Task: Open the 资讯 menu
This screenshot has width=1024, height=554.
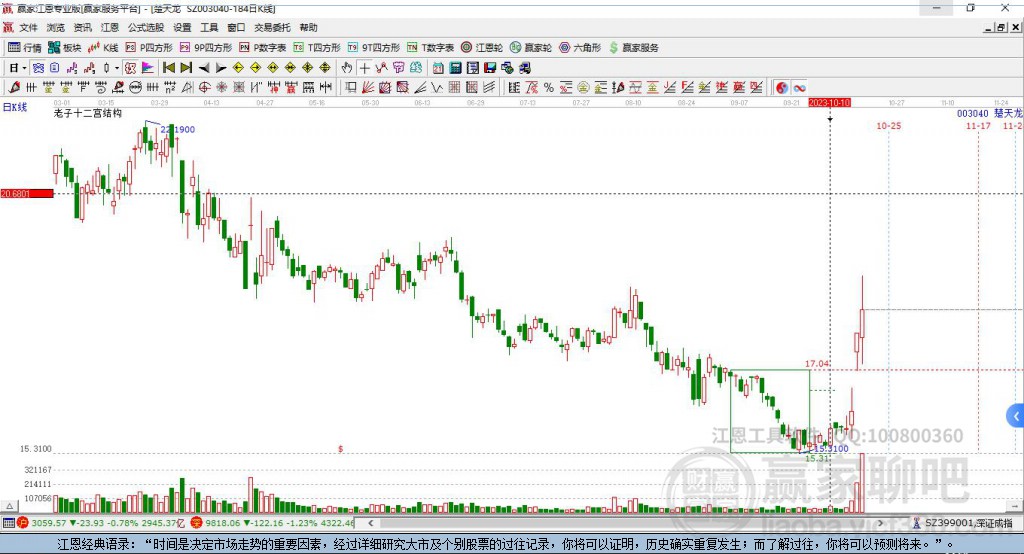Action: (x=82, y=27)
